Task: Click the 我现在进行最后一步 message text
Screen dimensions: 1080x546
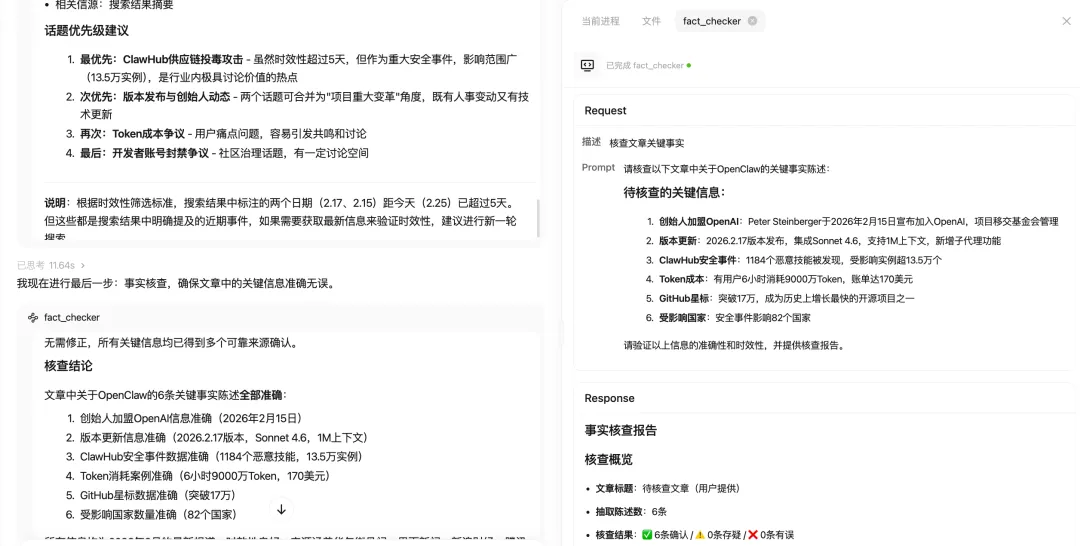Action: tap(177, 283)
